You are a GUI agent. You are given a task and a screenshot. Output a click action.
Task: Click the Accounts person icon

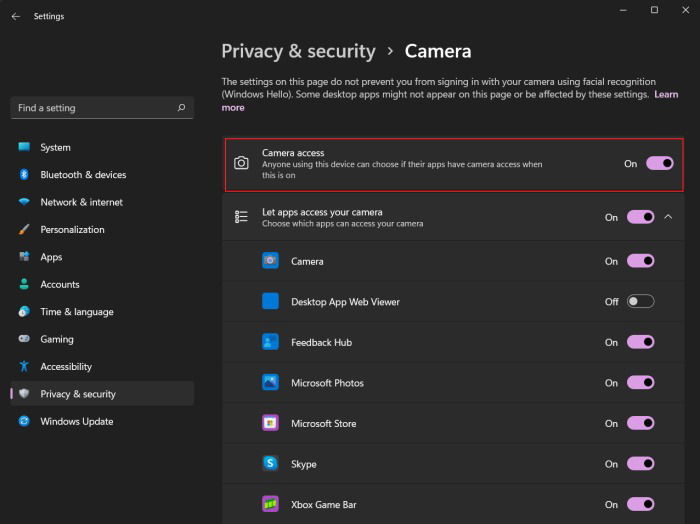tap(24, 284)
